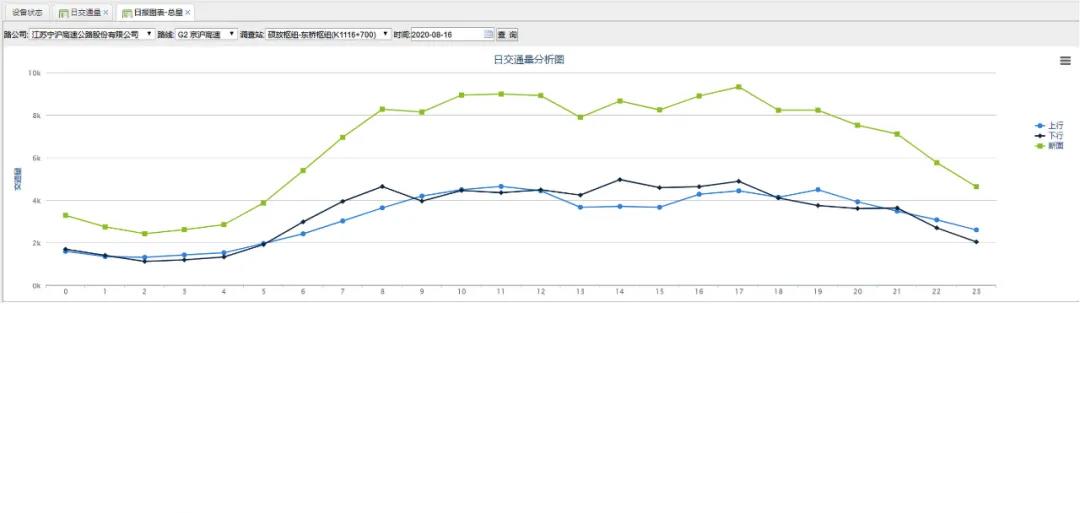Expand the 调查站 station dropdown
The image size is (1080, 513).
pyautogui.click(x=386, y=34)
